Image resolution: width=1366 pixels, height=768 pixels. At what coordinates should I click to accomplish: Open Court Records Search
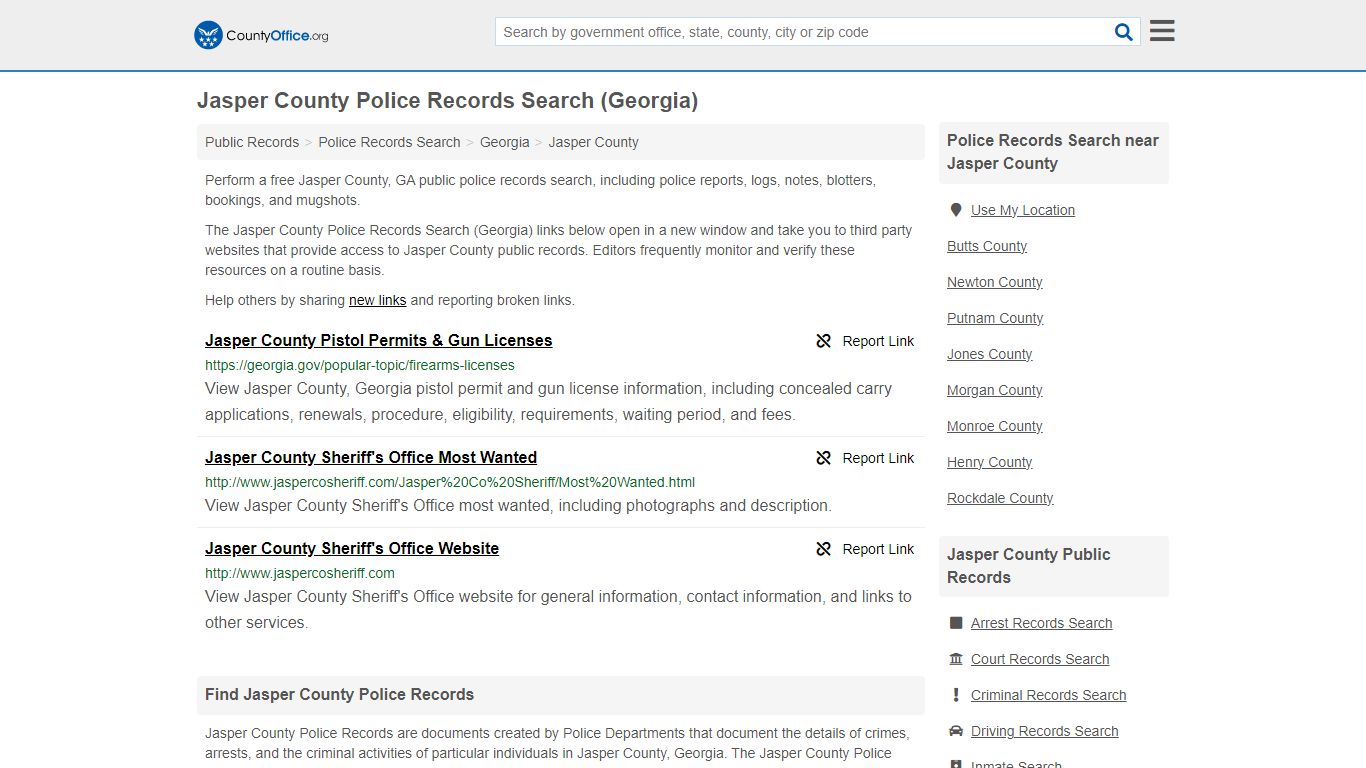tap(1040, 659)
